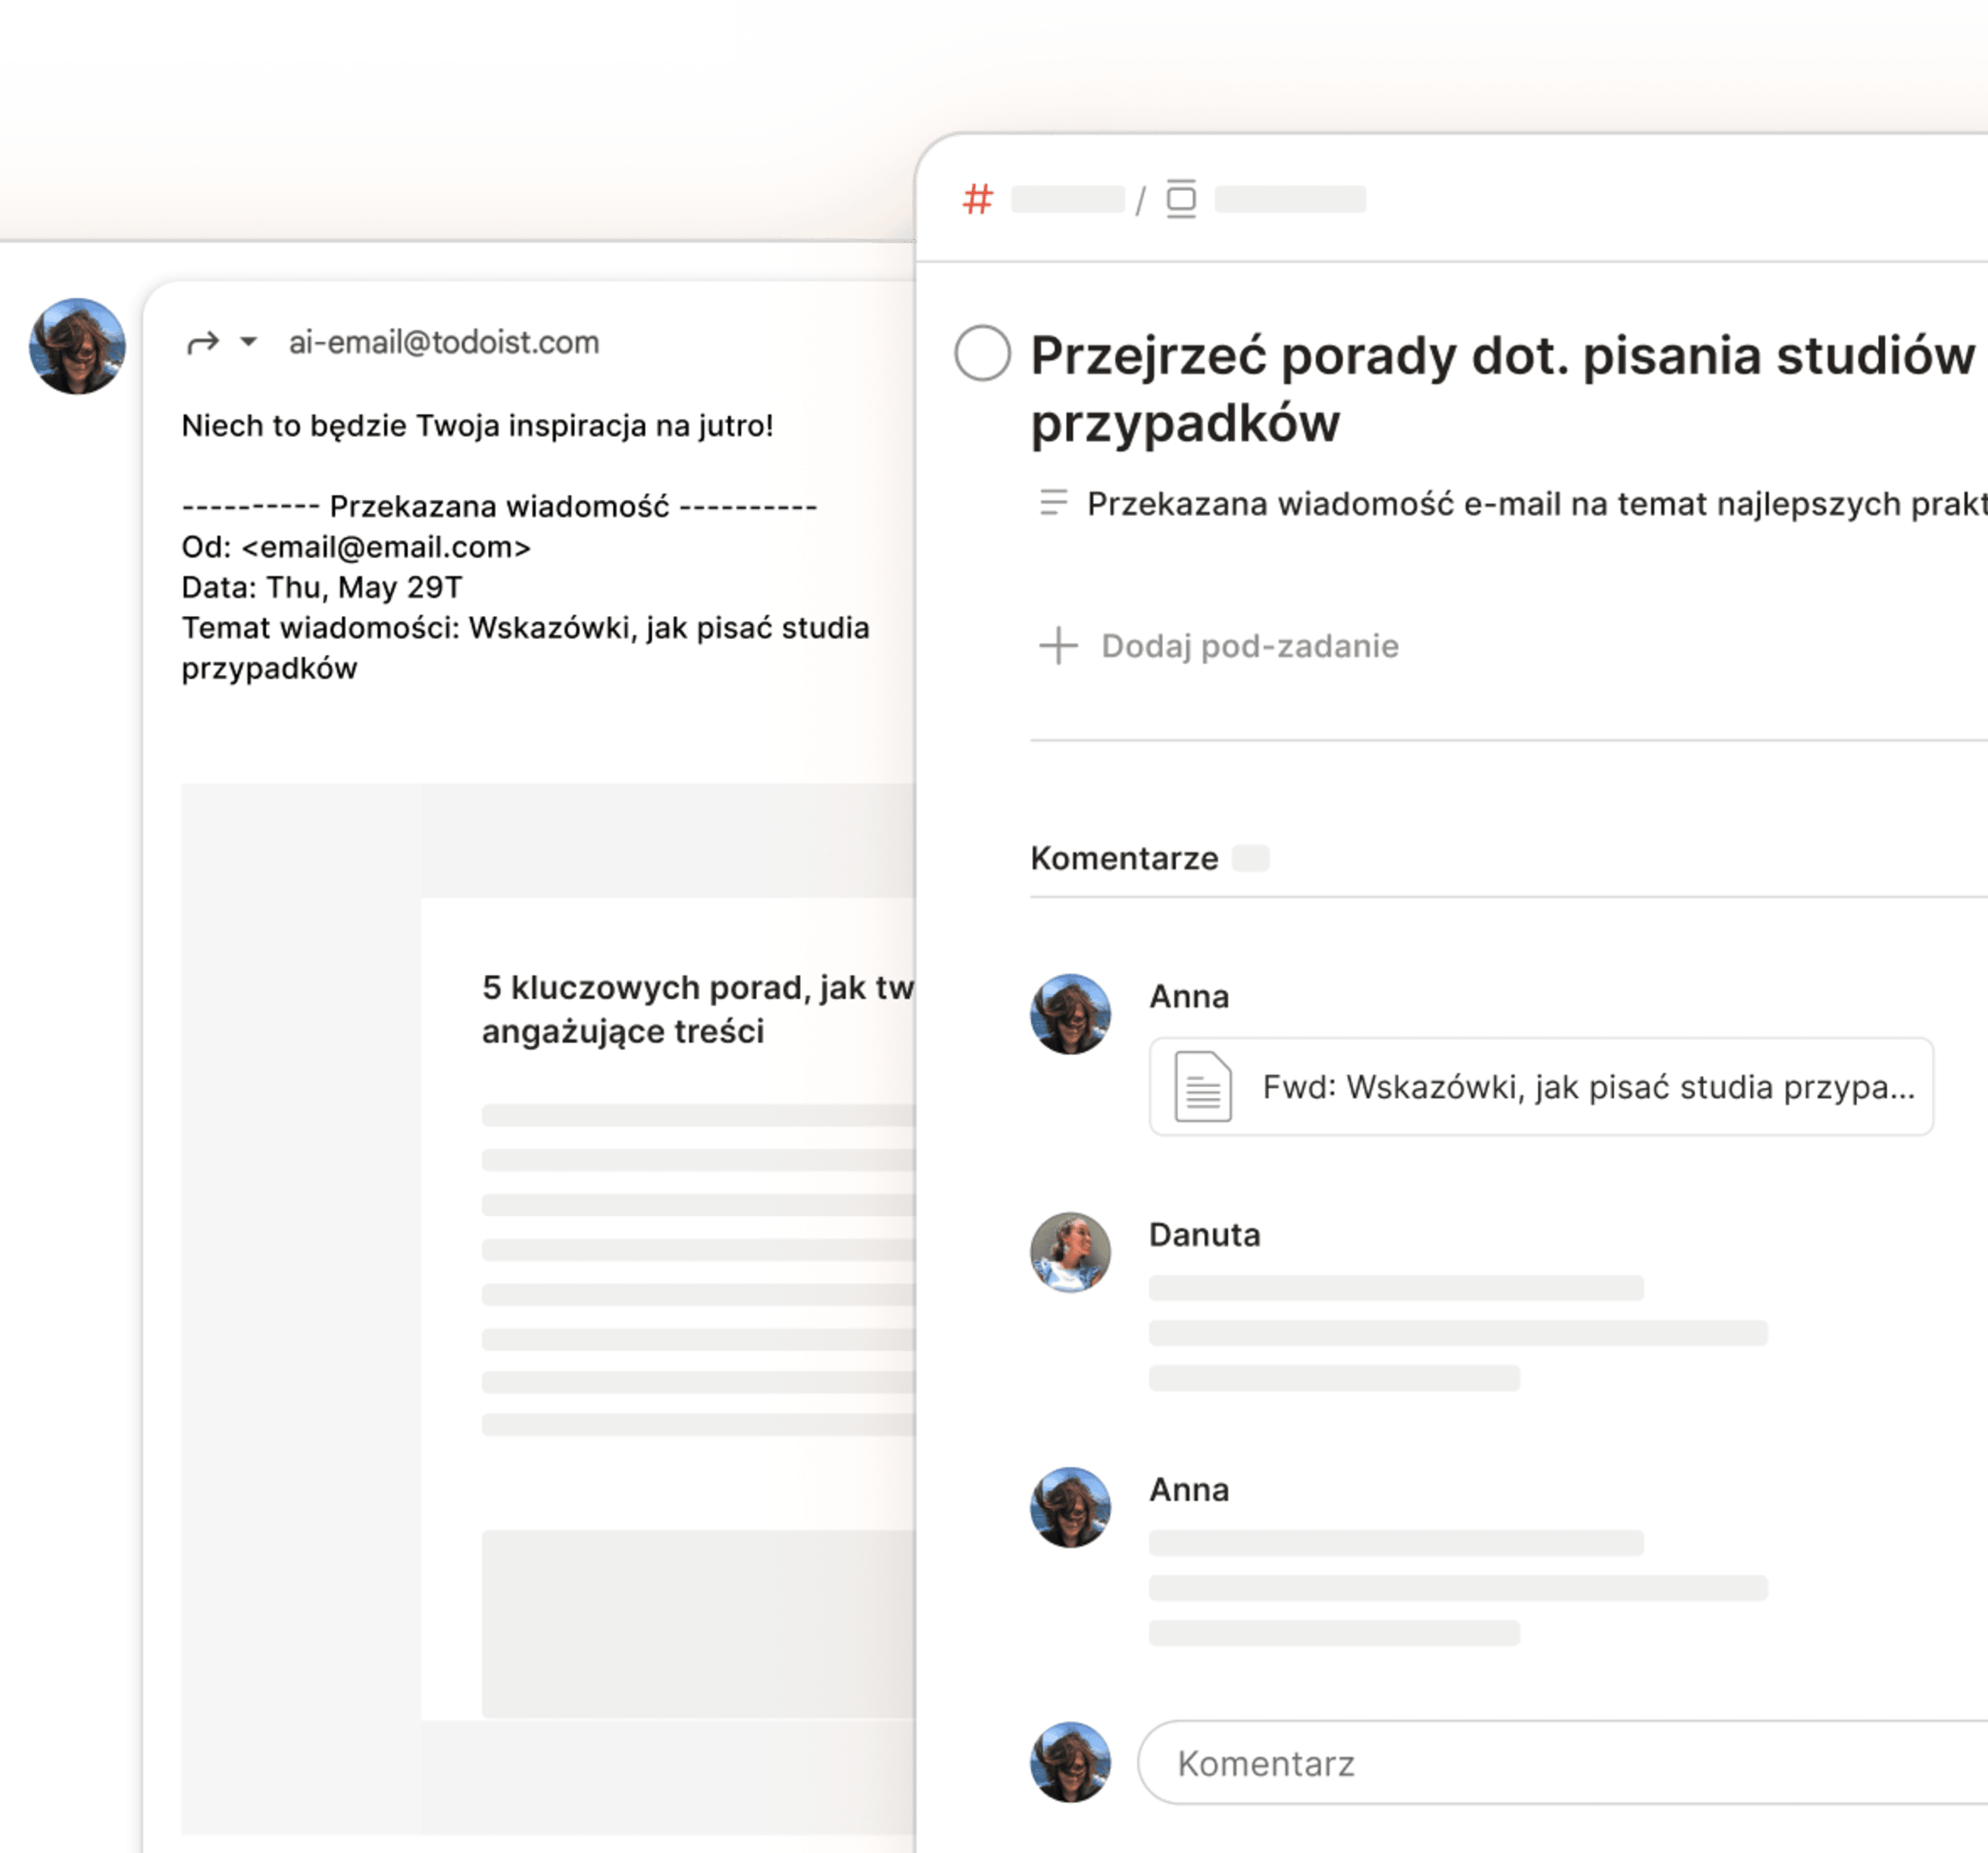Click Danuta's avatar in comments

click(x=1070, y=1252)
